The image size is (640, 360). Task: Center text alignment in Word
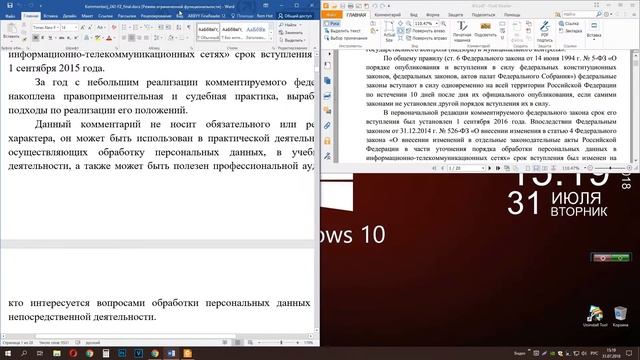(131, 38)
